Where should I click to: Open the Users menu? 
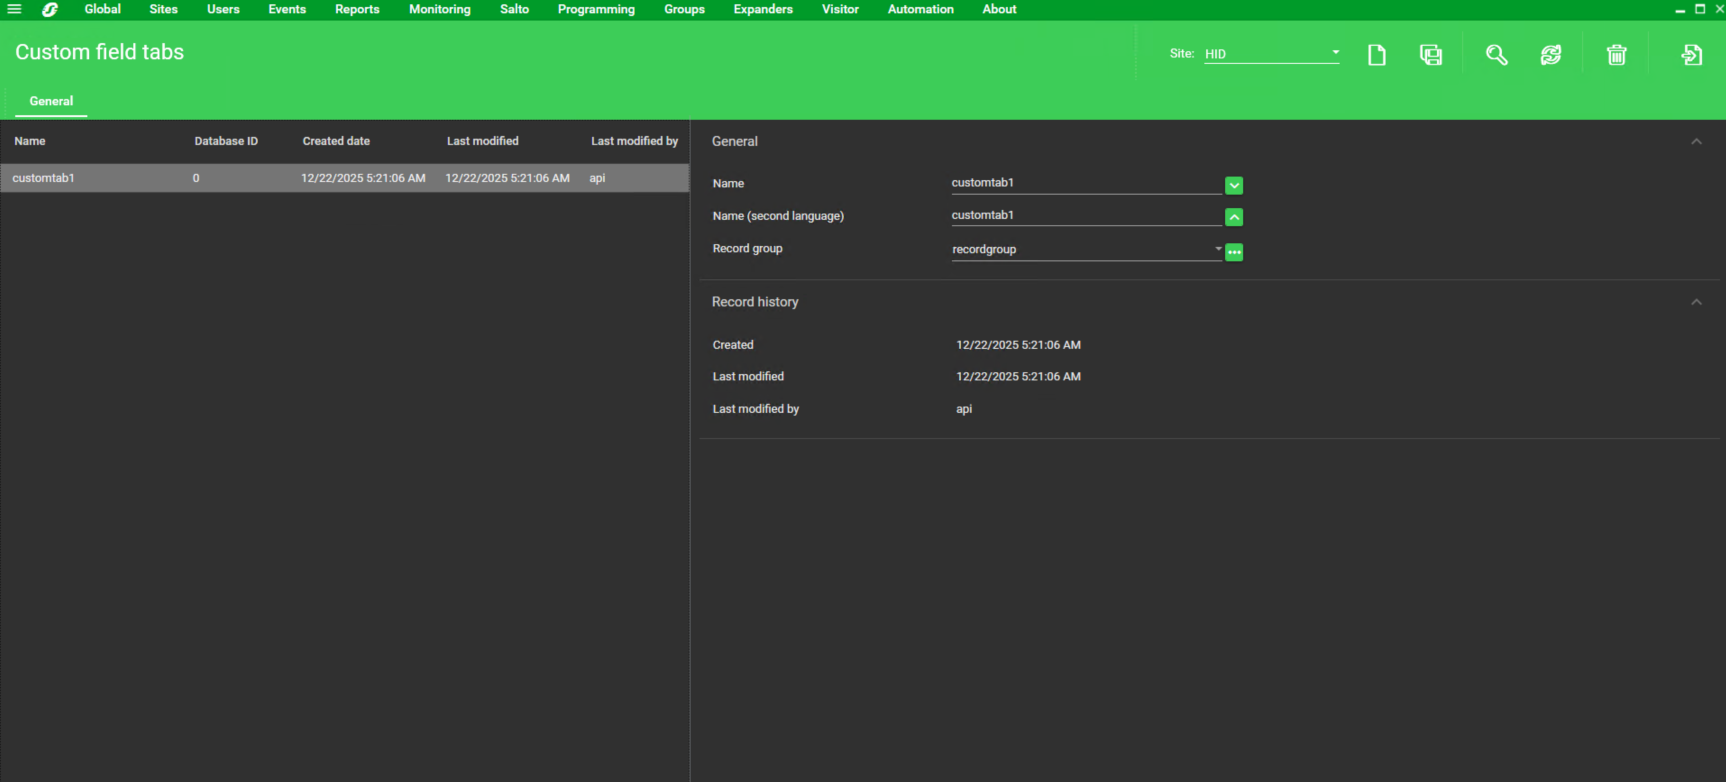[223, 9]
